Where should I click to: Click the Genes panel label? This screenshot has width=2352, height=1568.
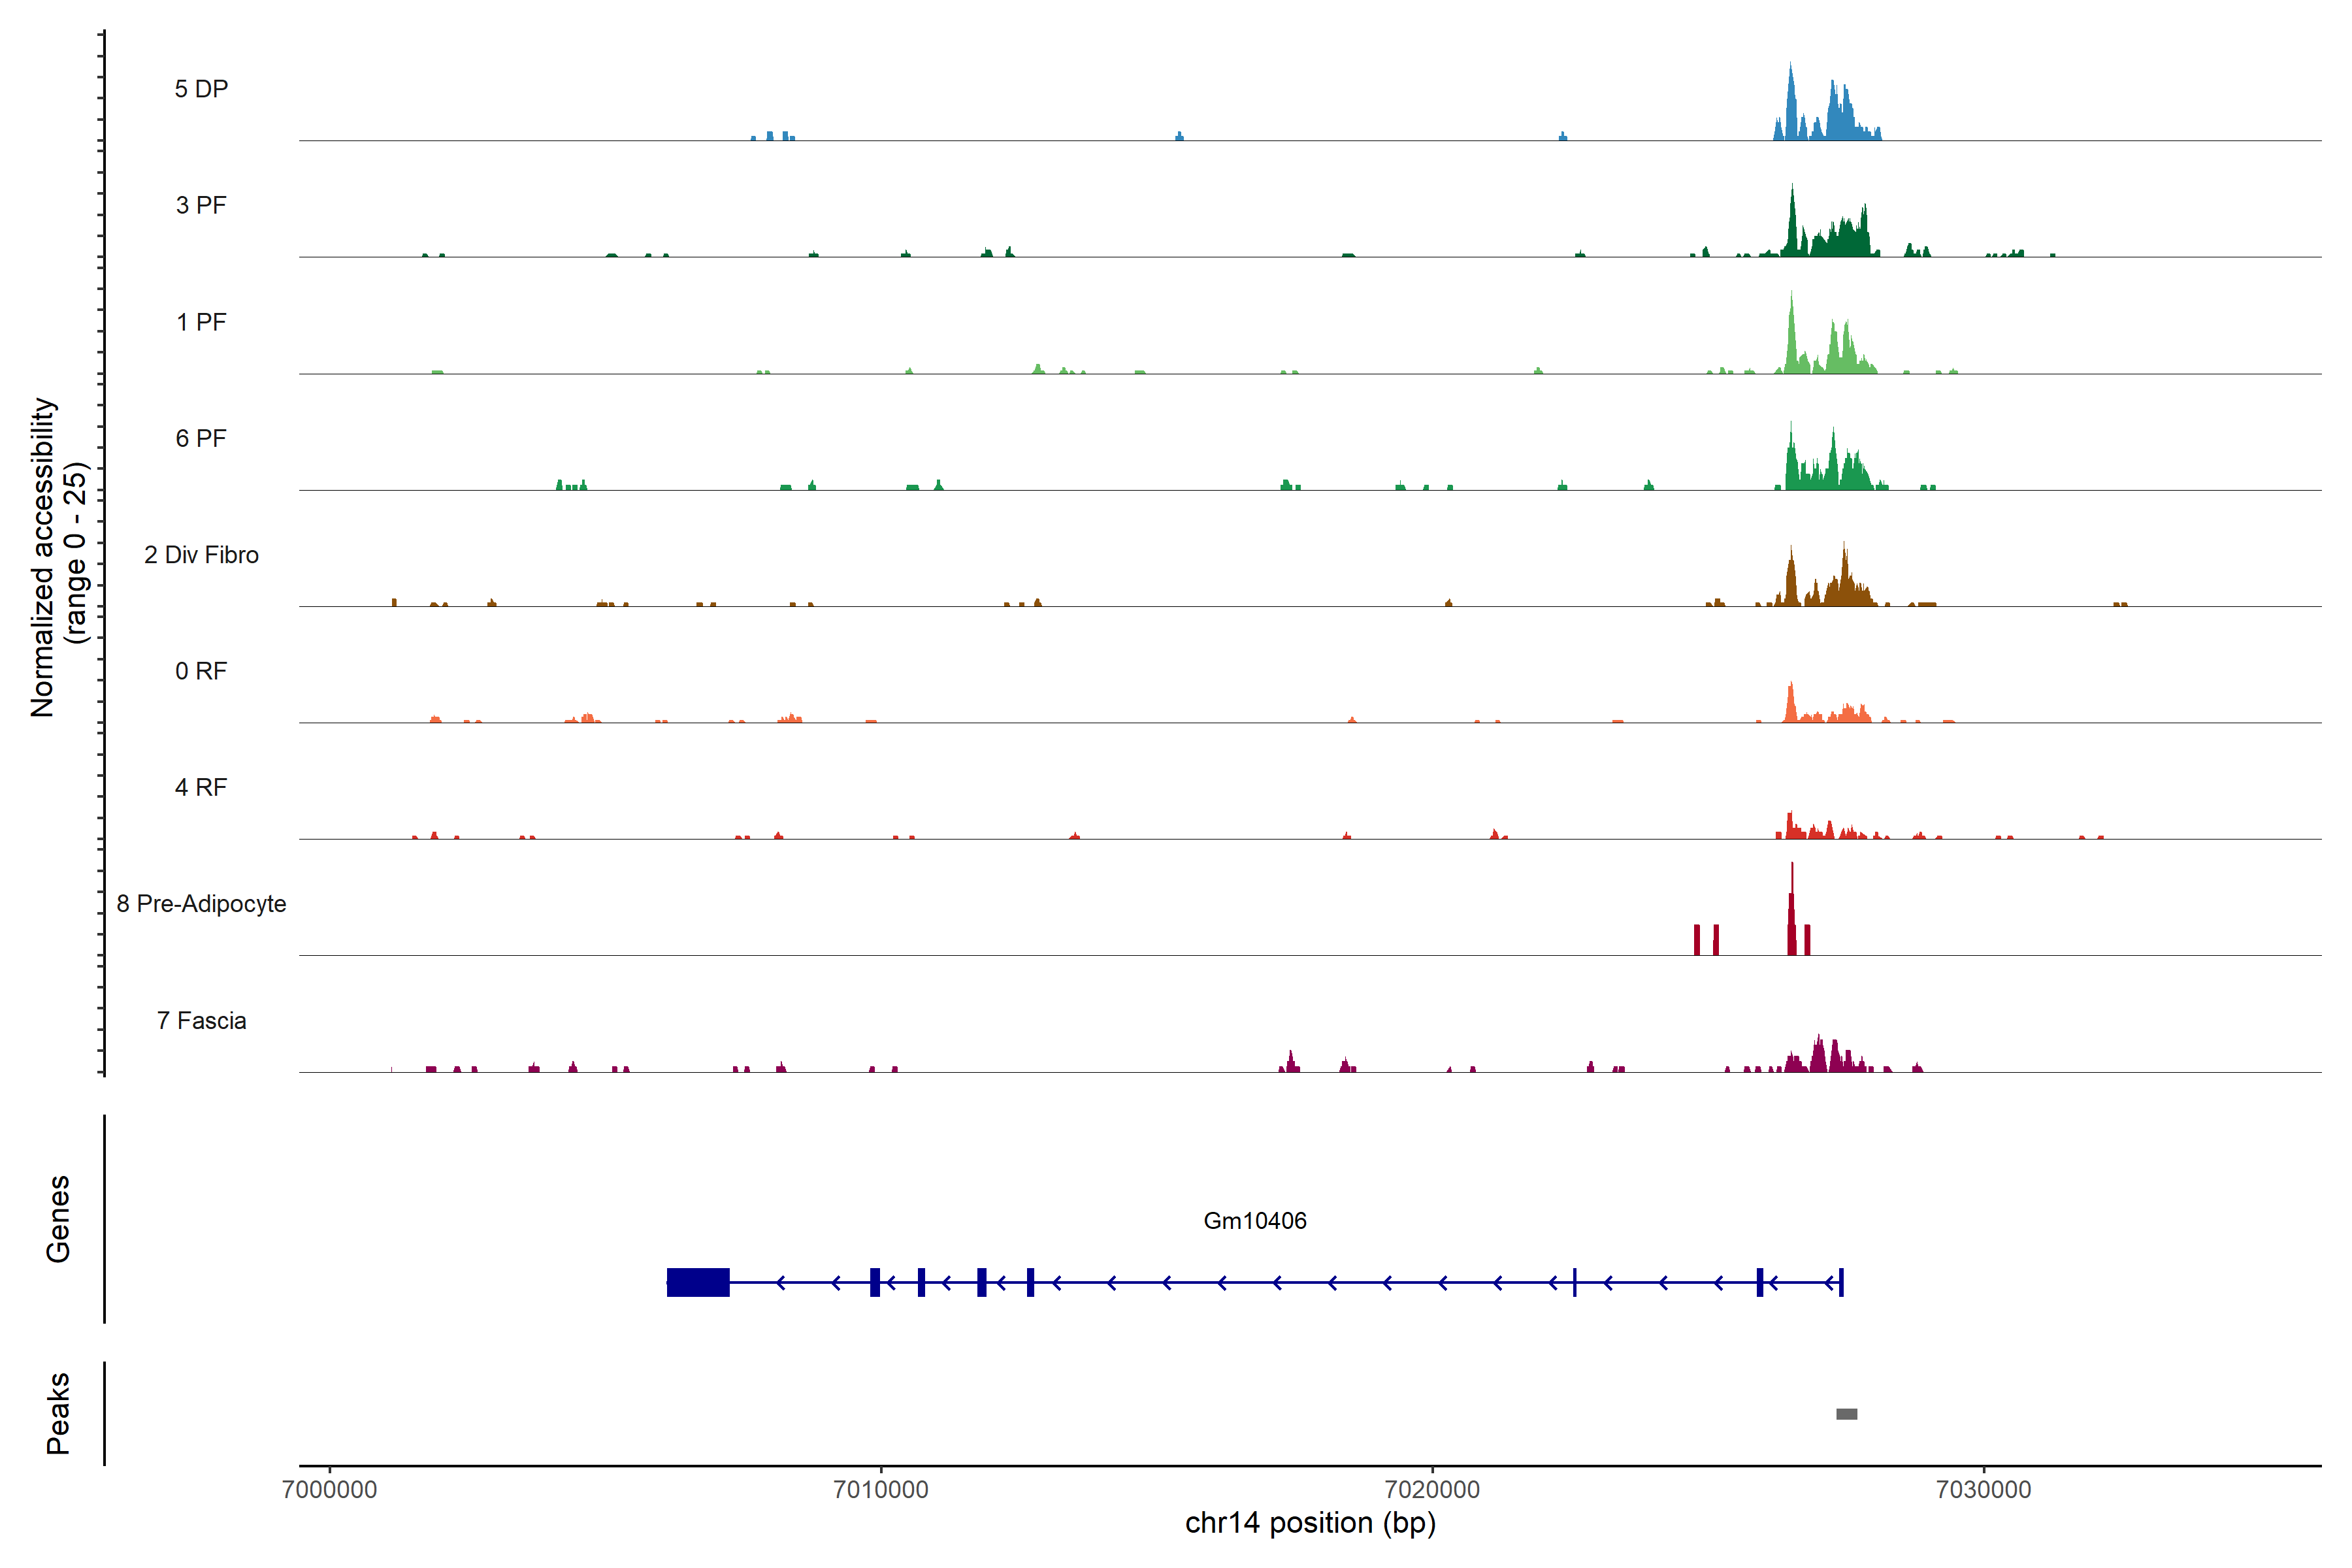[x=58, y=1218]
